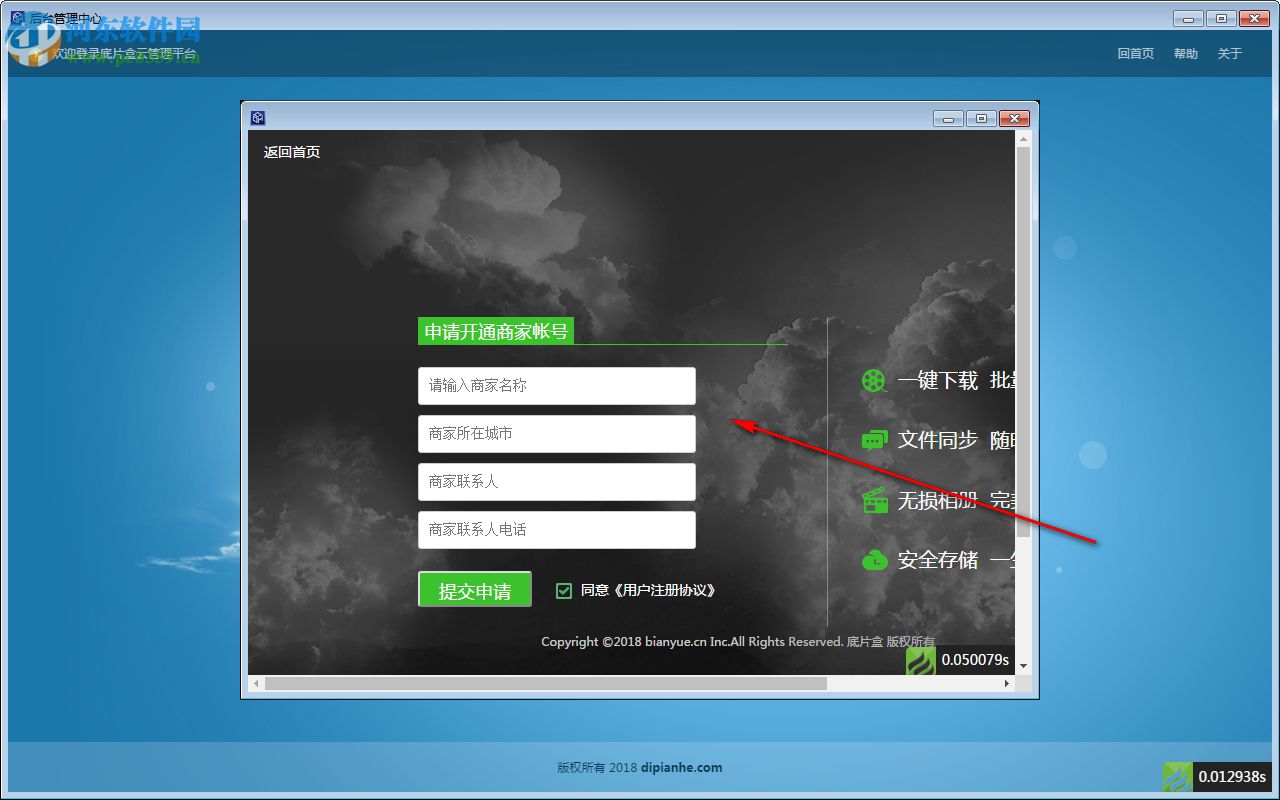Click the clapperboard icon for 无损相册
The height and width of the screenshot is (800, 1280).
tap(875, 500)
